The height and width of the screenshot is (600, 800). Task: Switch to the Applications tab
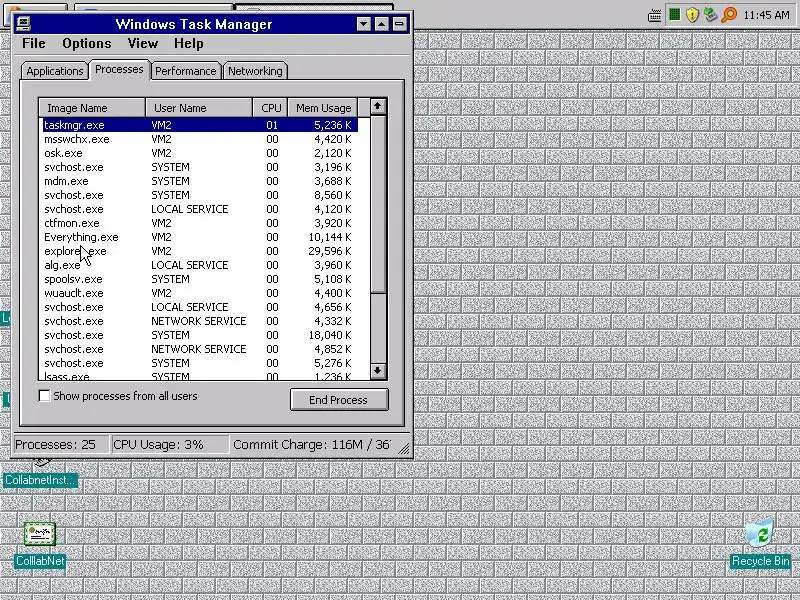[55, 71]
